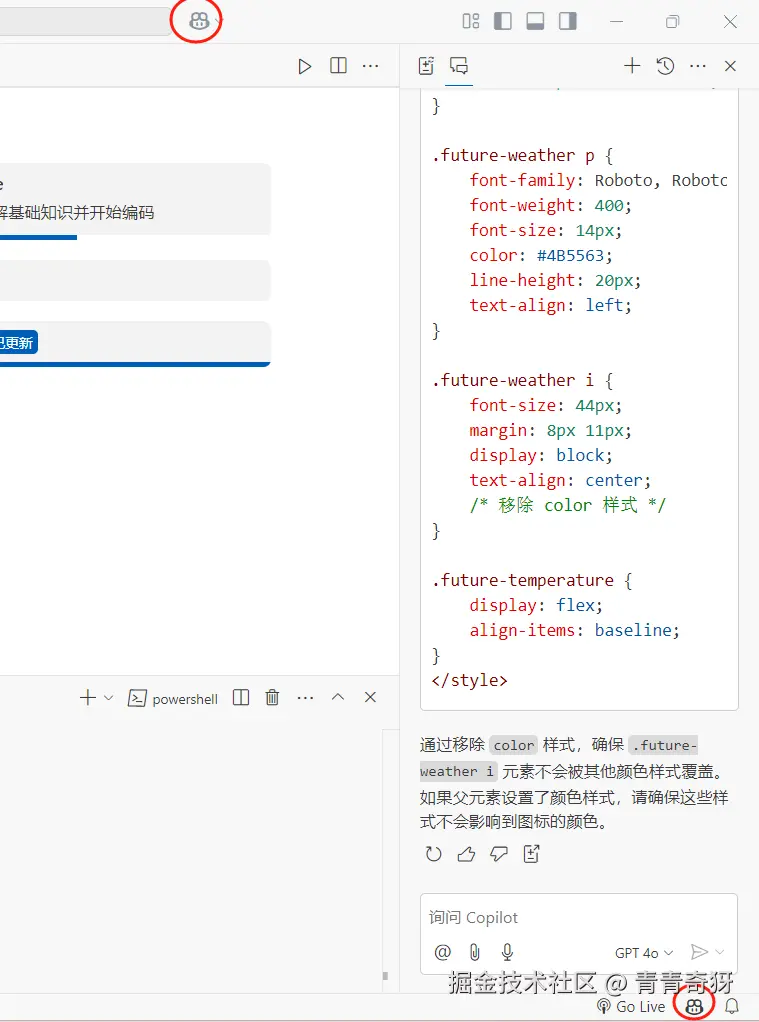Select the powershell terminal
The height and width of the screenshot is (1022, 759).
pos(173,699)
